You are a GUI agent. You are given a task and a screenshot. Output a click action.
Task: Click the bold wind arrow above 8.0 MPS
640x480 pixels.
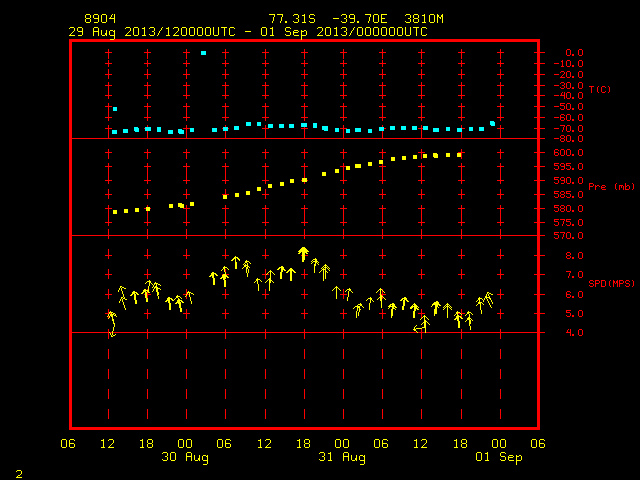click(x=303, y=254)
